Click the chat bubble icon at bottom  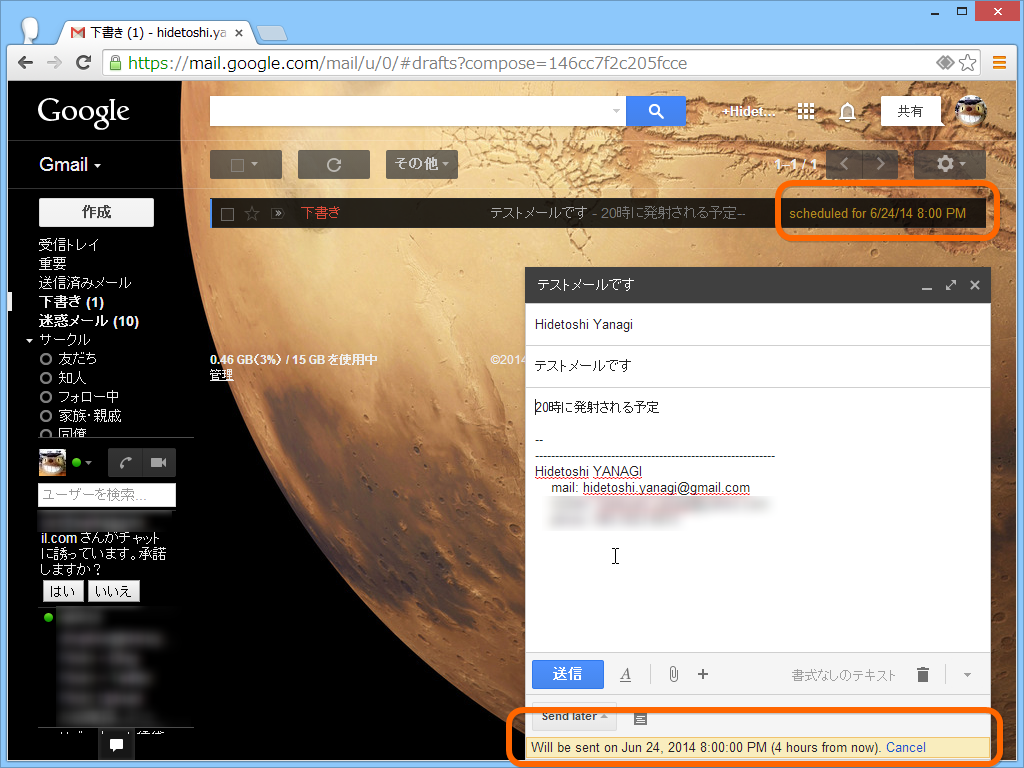pyautogui.click(x=116, y=744)
